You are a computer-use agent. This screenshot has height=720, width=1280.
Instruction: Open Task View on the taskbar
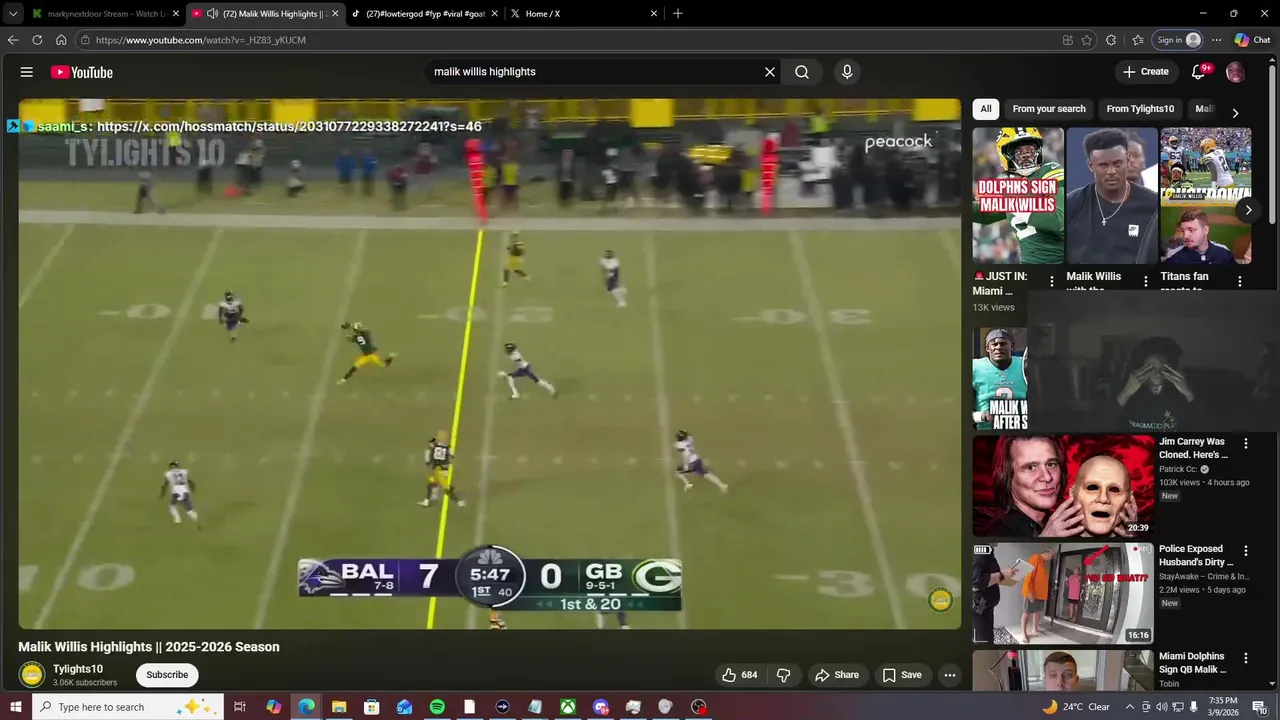pos(240,707)
